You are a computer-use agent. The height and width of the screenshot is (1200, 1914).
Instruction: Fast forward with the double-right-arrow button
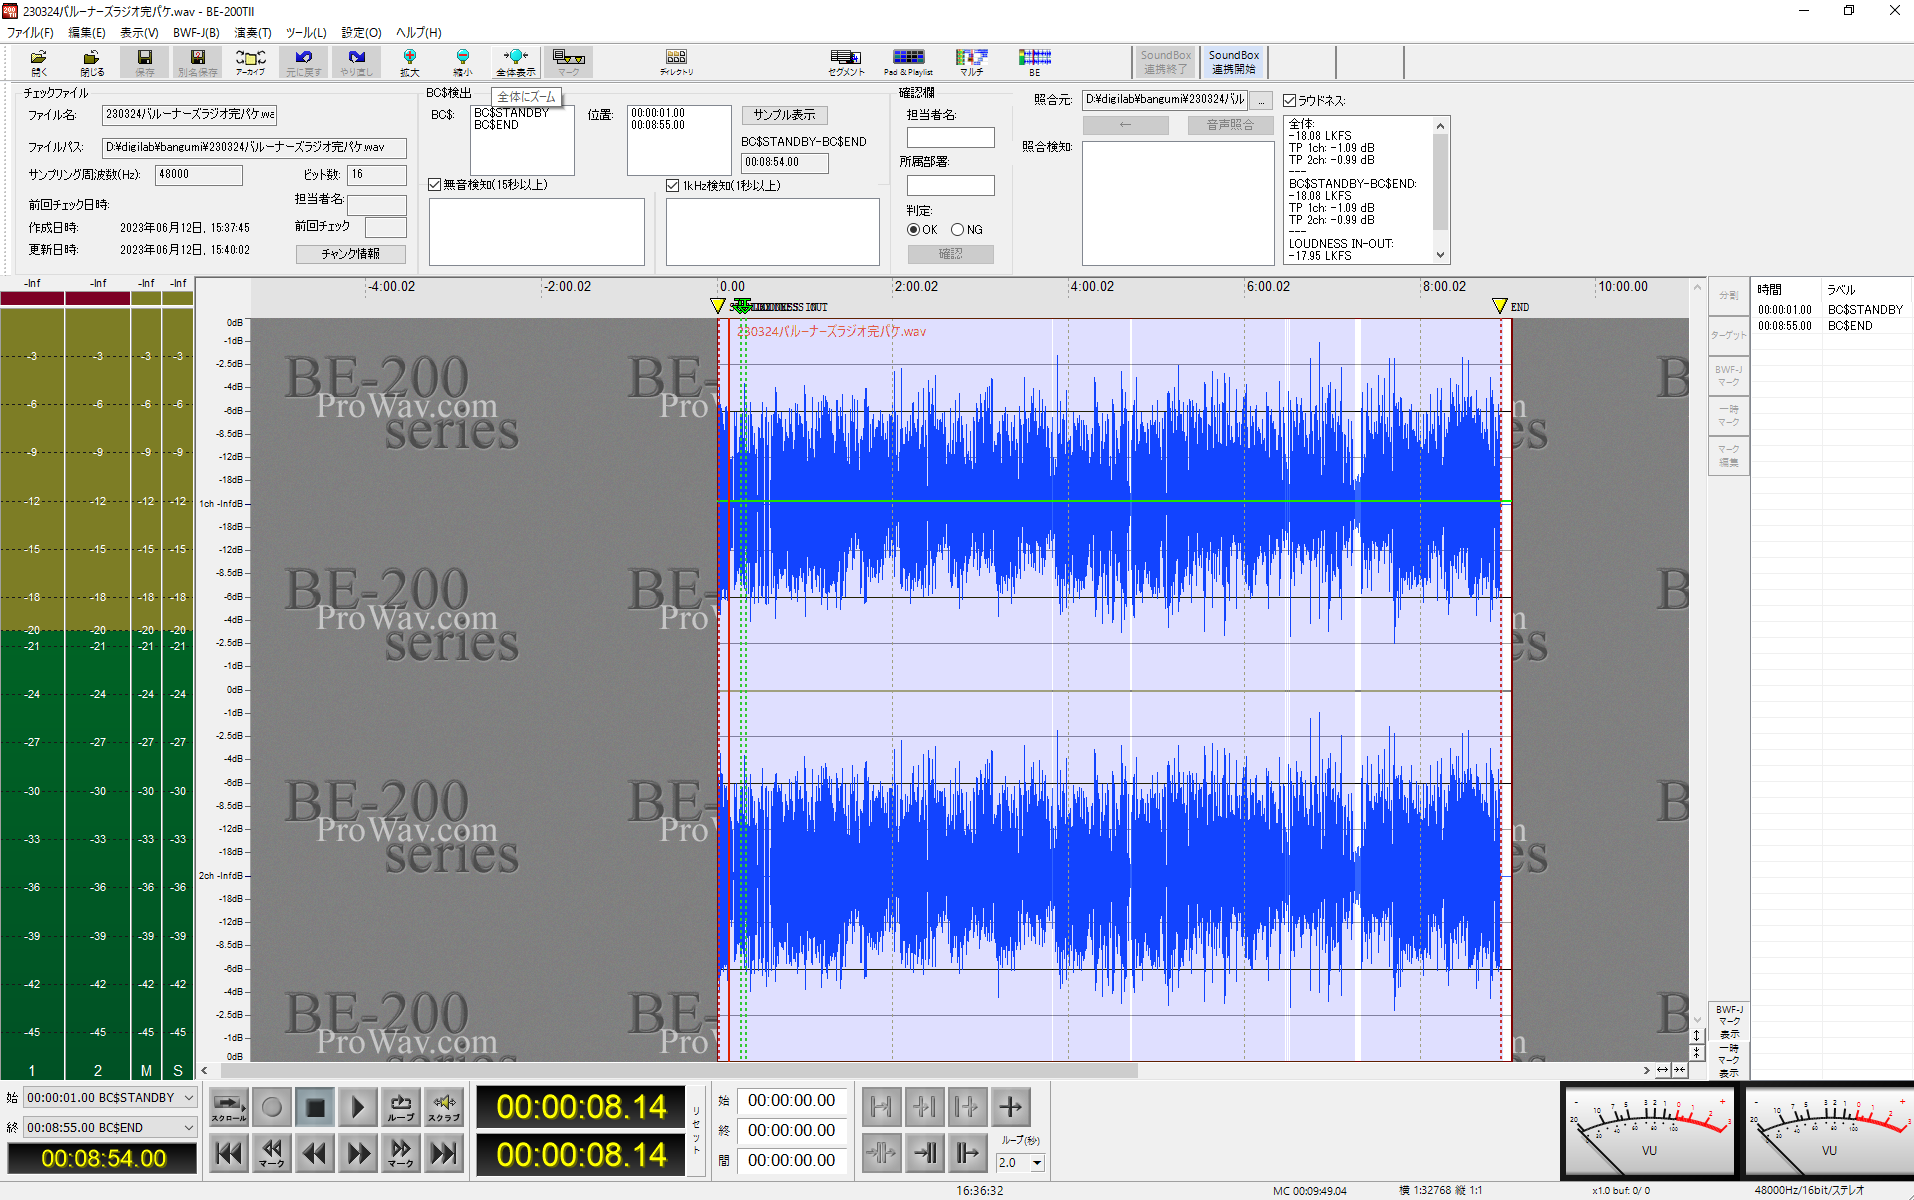[358, 1153]
